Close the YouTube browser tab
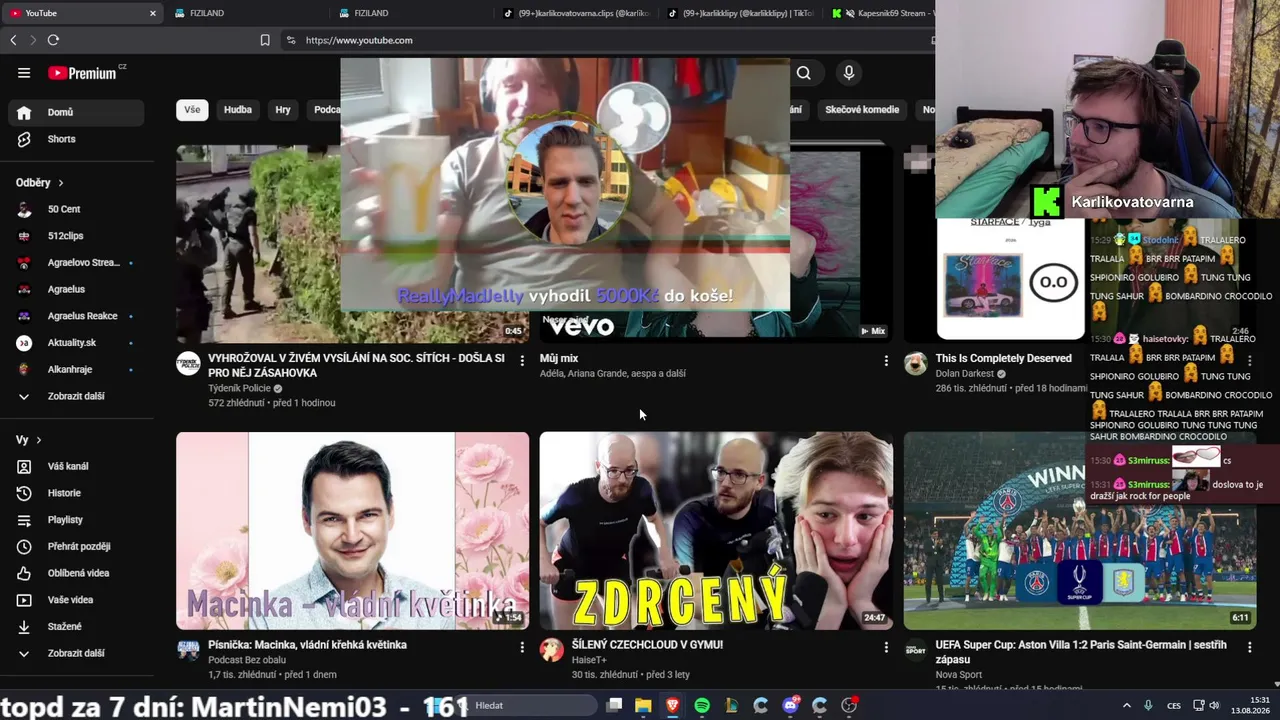Image resolution: width=1280 pixels, height=720 pixels. (x=153, y=13)
